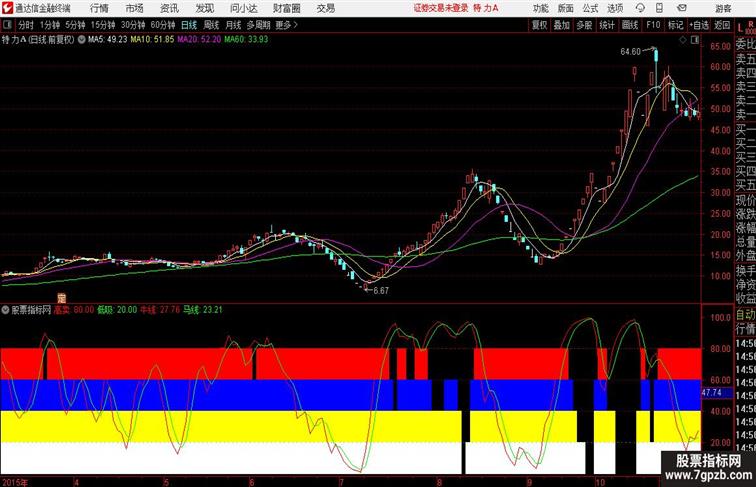Click the 47.74 blue value marker
This screenshot has height=487, width=756.
pos(712,393)
